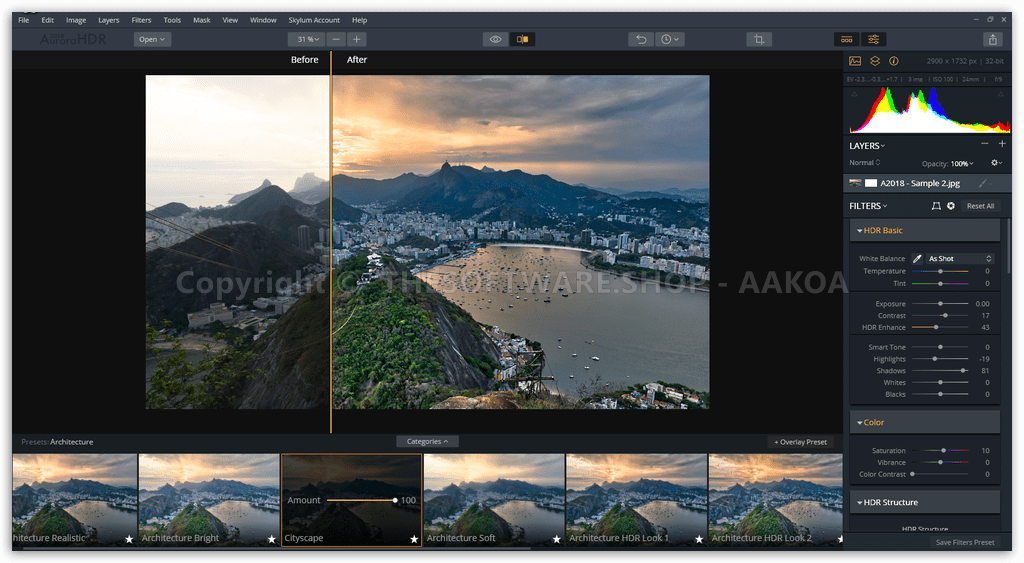1024x563 pixels.
Task: Favorite the Architecture Realistic preset star
Action: tap(129, 539)
